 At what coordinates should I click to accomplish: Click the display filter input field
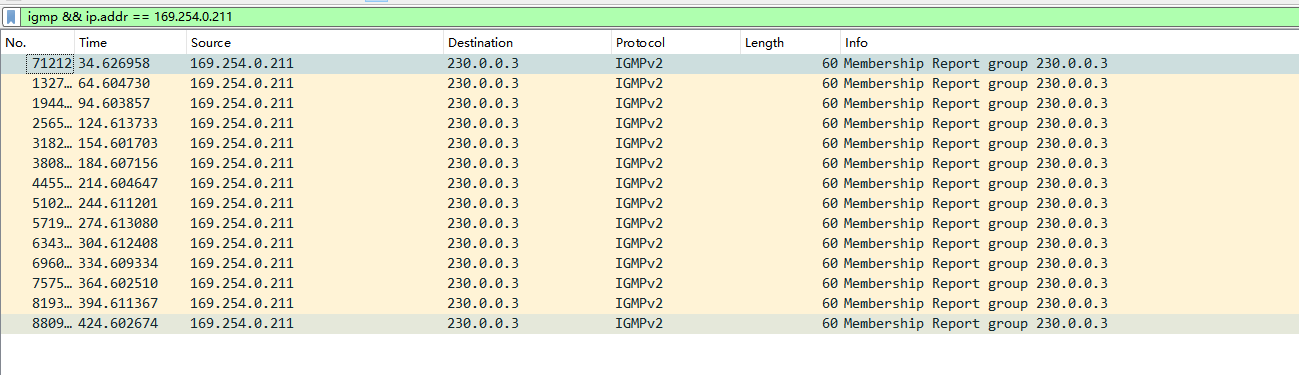[660, 17]
